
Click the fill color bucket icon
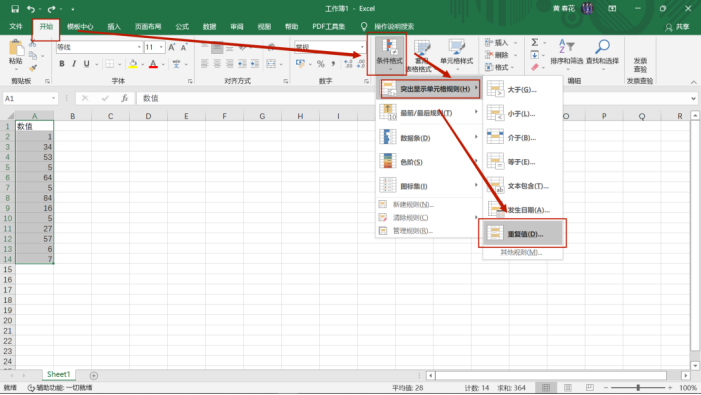133,64
